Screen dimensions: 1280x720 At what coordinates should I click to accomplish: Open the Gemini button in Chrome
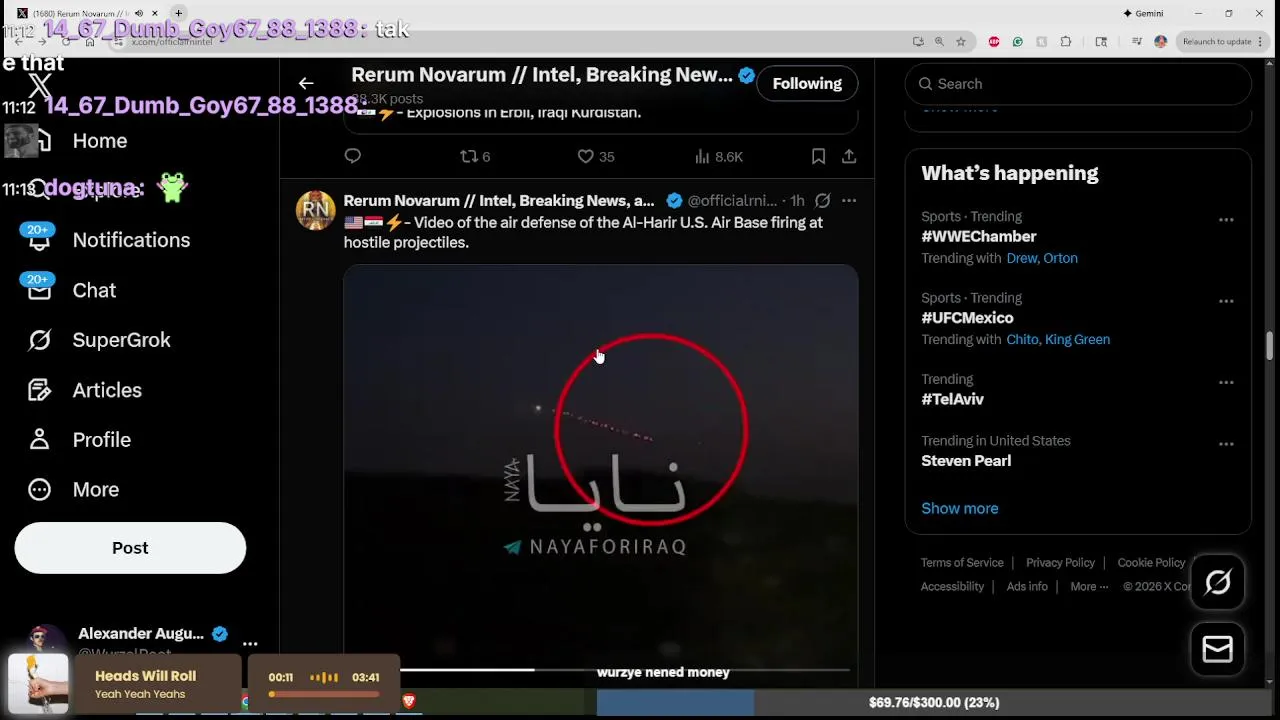1143,14
